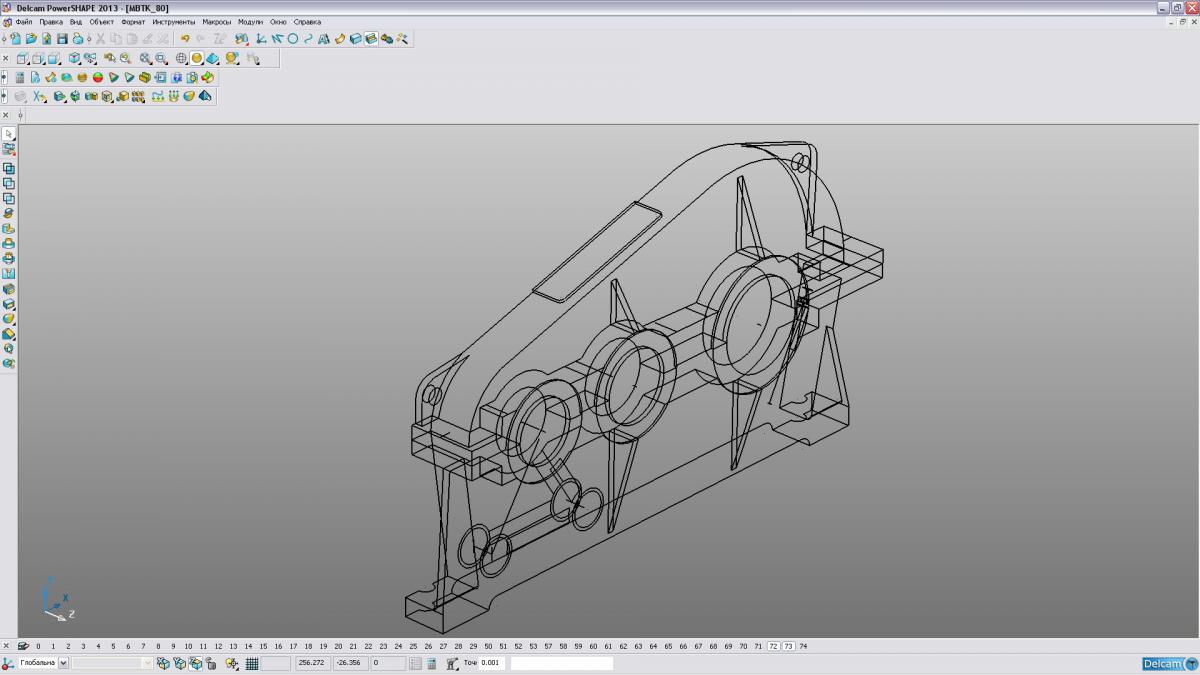Viewport: 1200px width, 675px height.
Task: Click the tolerance field 0.001
Action: point(493,663)
